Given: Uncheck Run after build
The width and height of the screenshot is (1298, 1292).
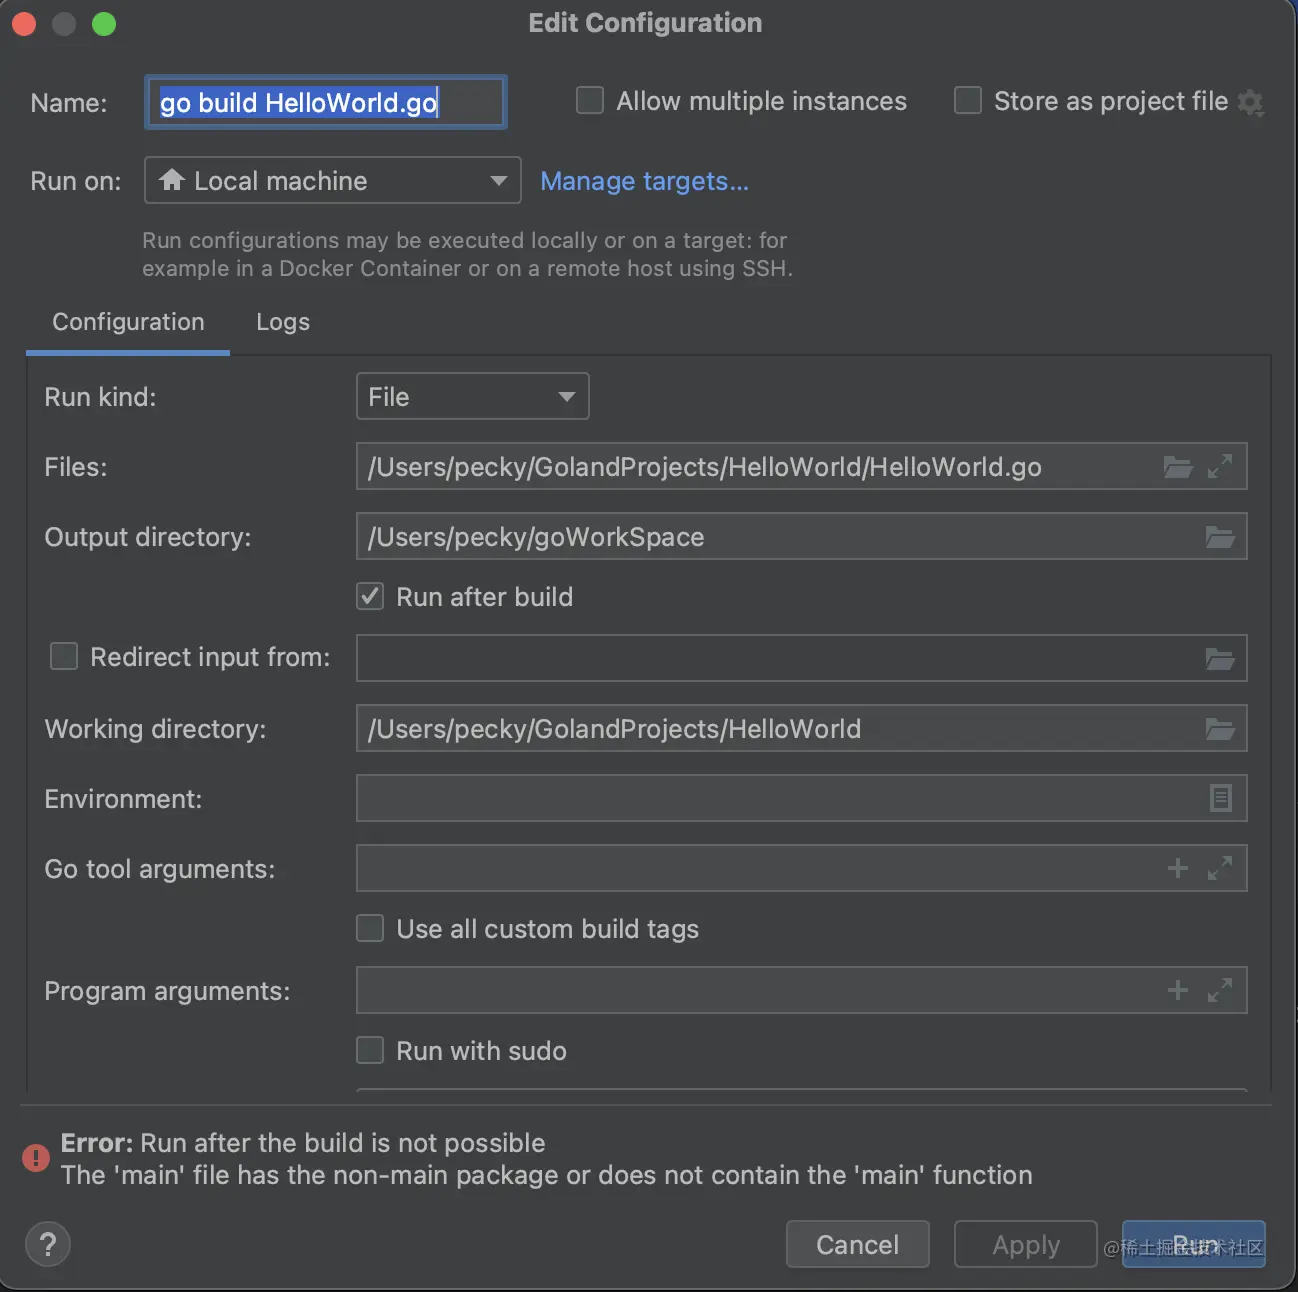Looking at the screenshot, I should pos(371,597).
